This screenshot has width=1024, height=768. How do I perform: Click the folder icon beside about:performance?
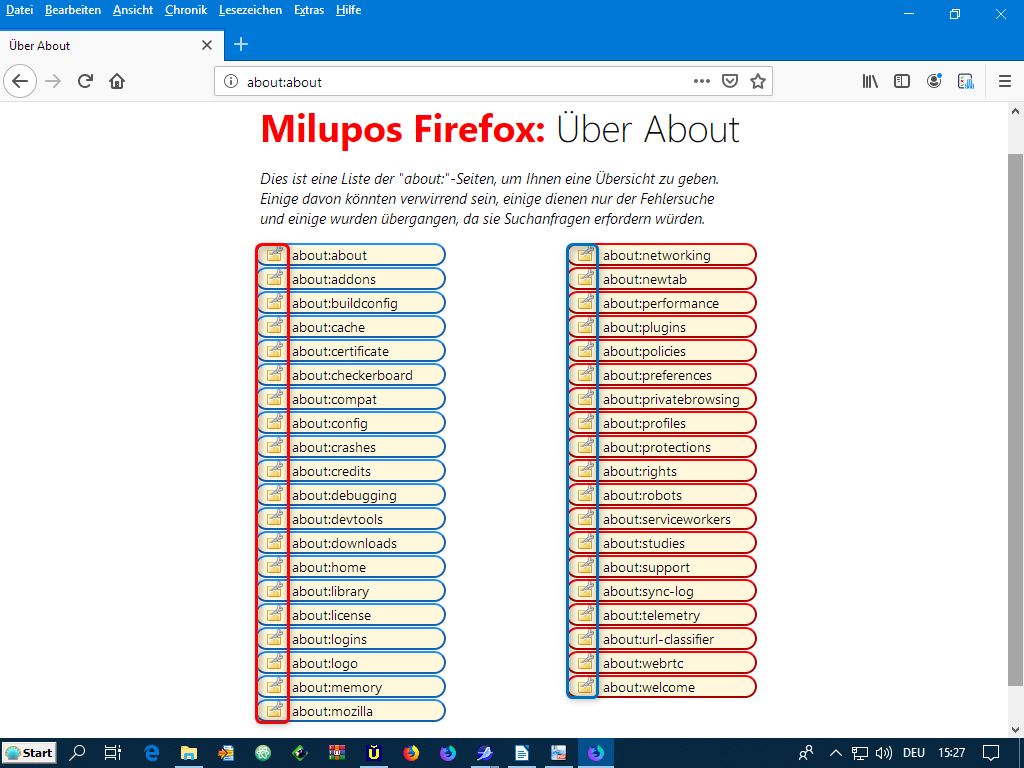click(585, 302)
